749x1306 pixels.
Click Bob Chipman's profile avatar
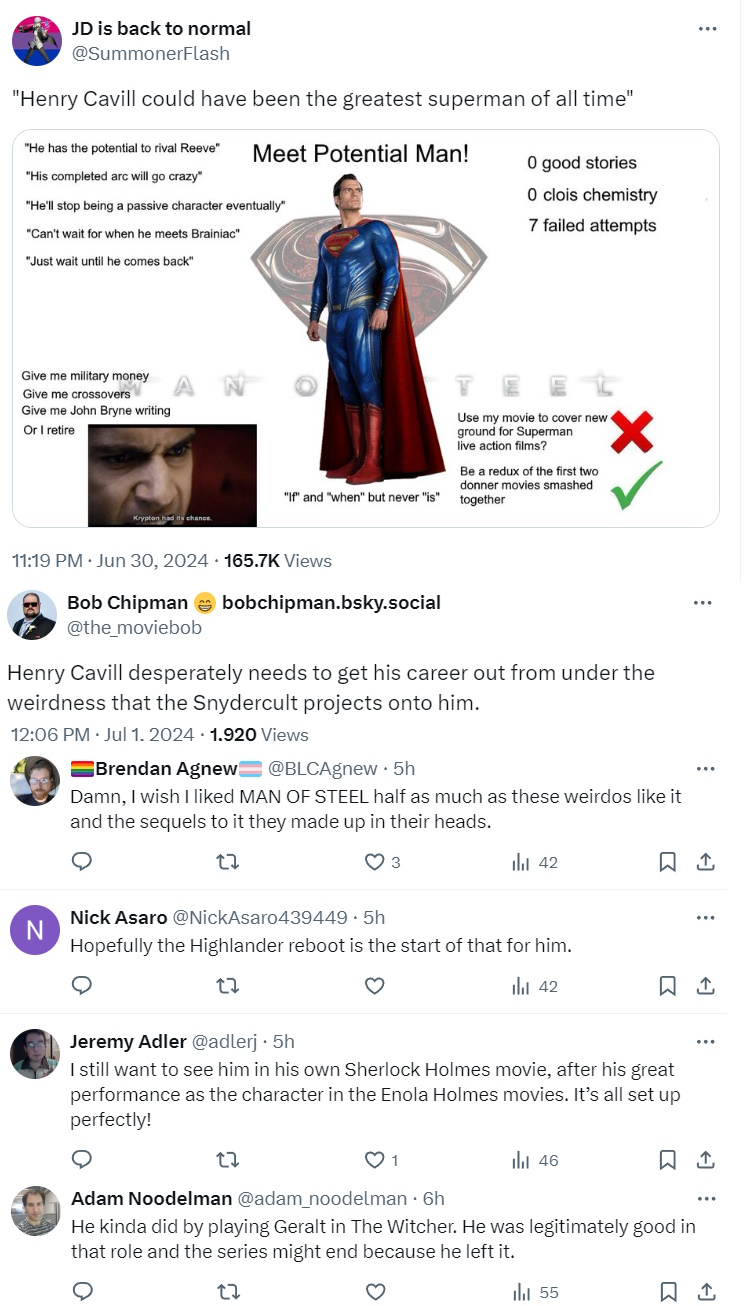click(x=32, y=615)
